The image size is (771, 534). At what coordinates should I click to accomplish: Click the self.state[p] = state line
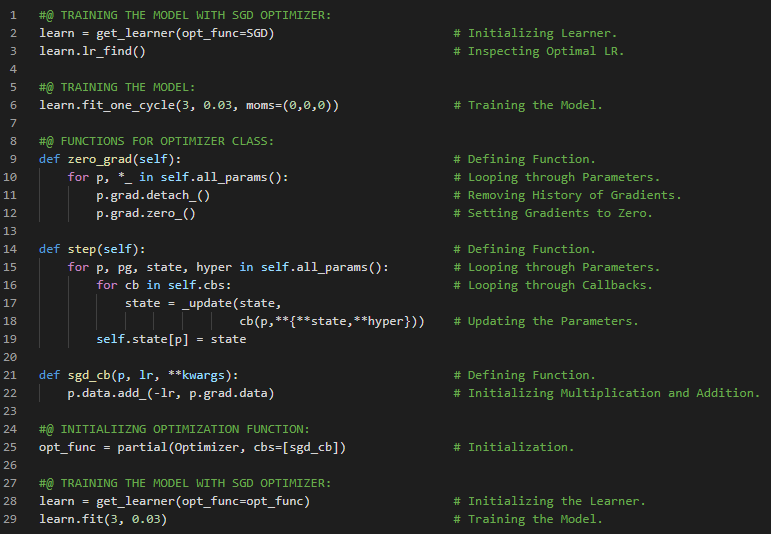pyautogui.click(x=171, y=339)
